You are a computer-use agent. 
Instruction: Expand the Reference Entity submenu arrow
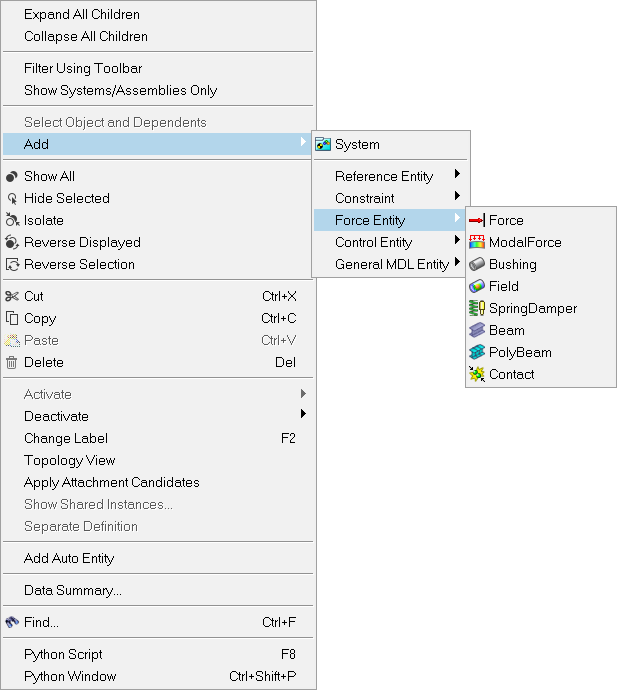tap(457, 176)
